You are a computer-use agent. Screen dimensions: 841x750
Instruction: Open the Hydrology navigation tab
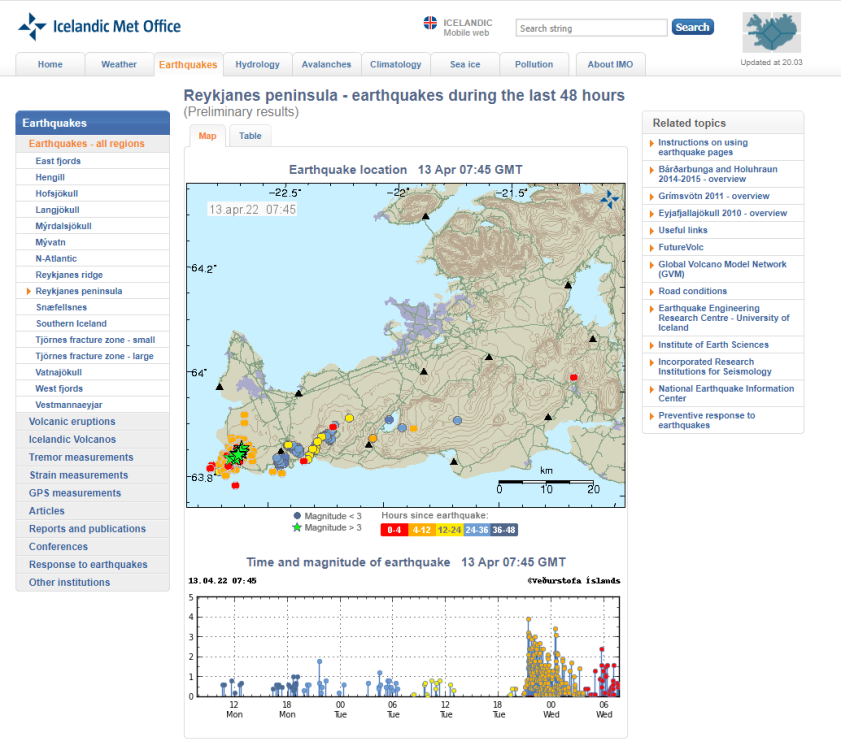[x=257, y=65]
